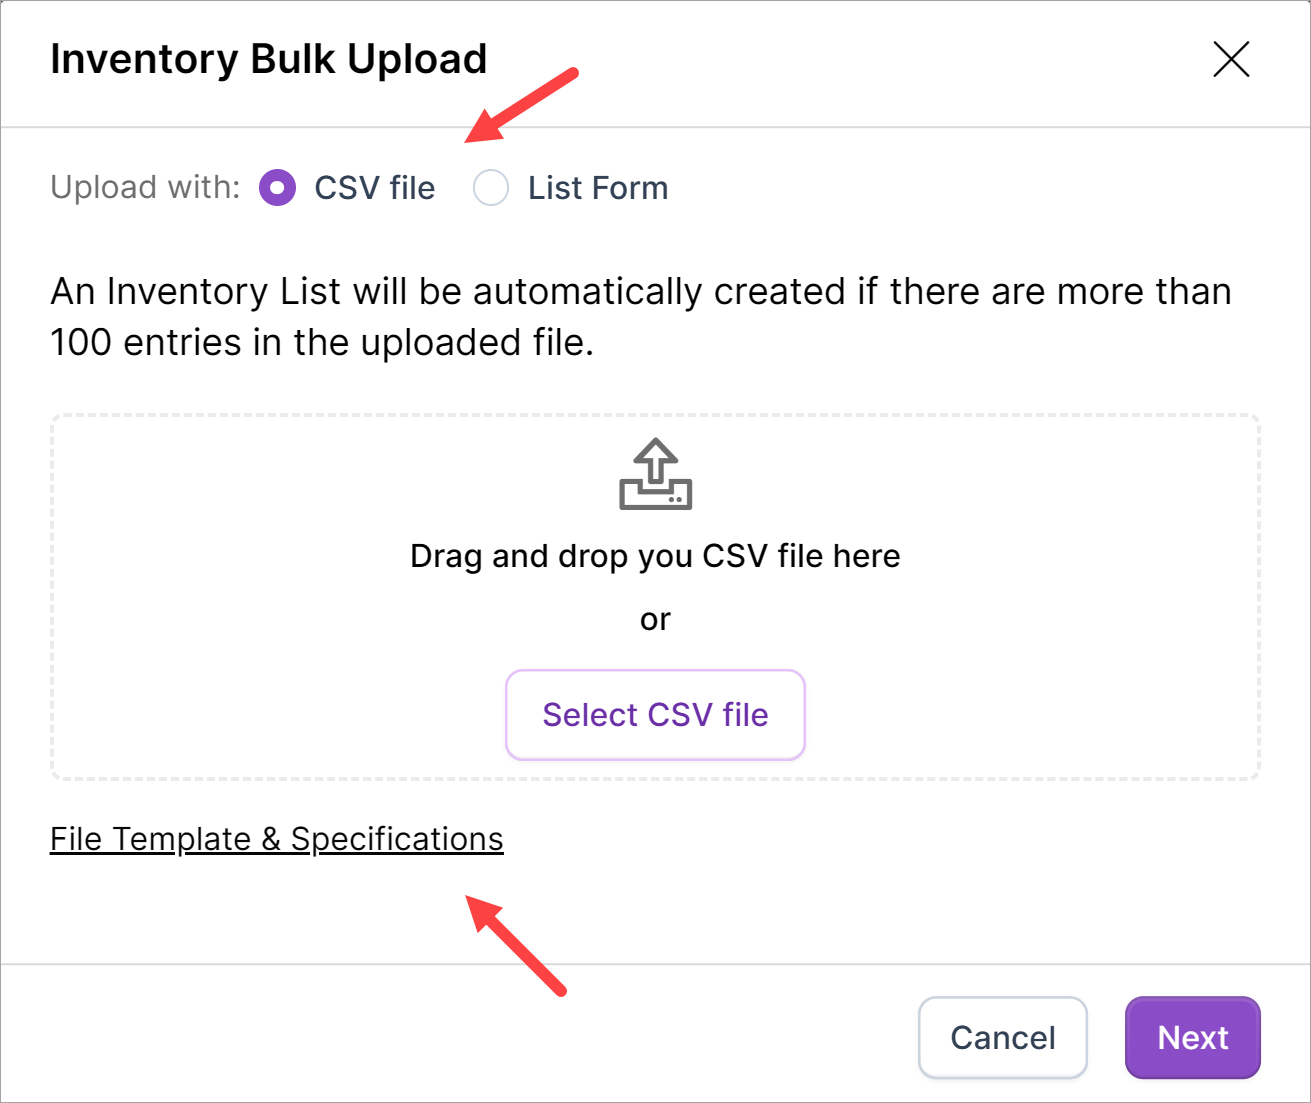Click the purple dot inside the CSV radio
Image resolution: width=1311 pixels, height=1103 pixels.
(x=277, y=187)
